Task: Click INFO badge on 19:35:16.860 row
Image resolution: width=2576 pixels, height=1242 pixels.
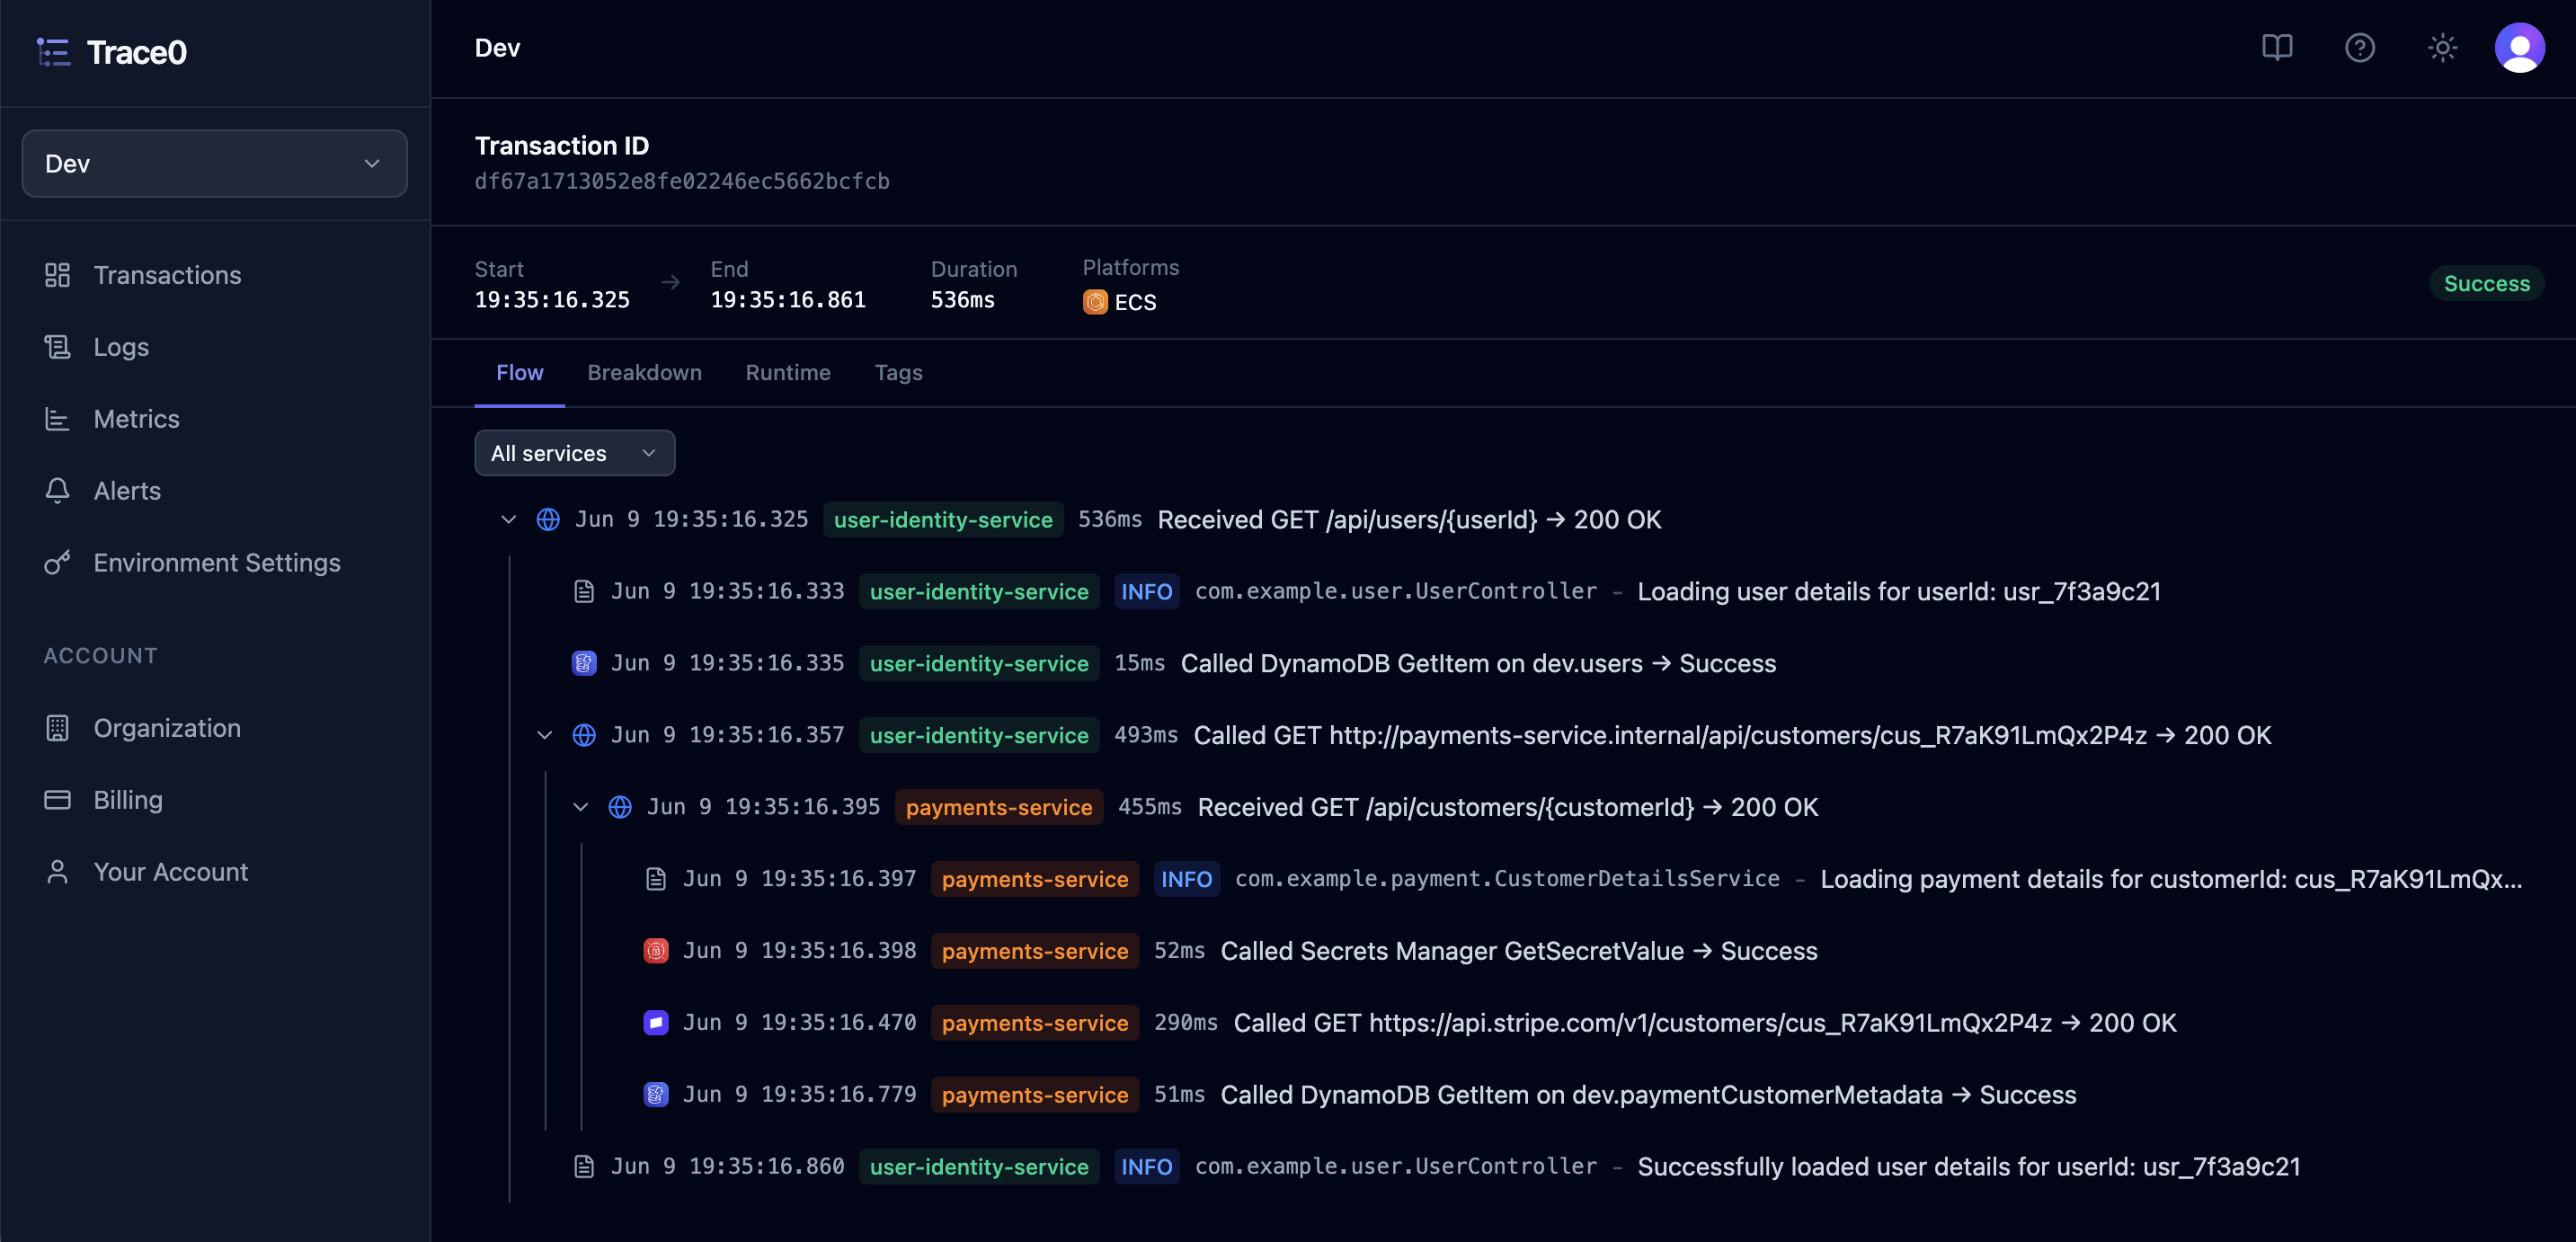Action: pos(1147,1167)
